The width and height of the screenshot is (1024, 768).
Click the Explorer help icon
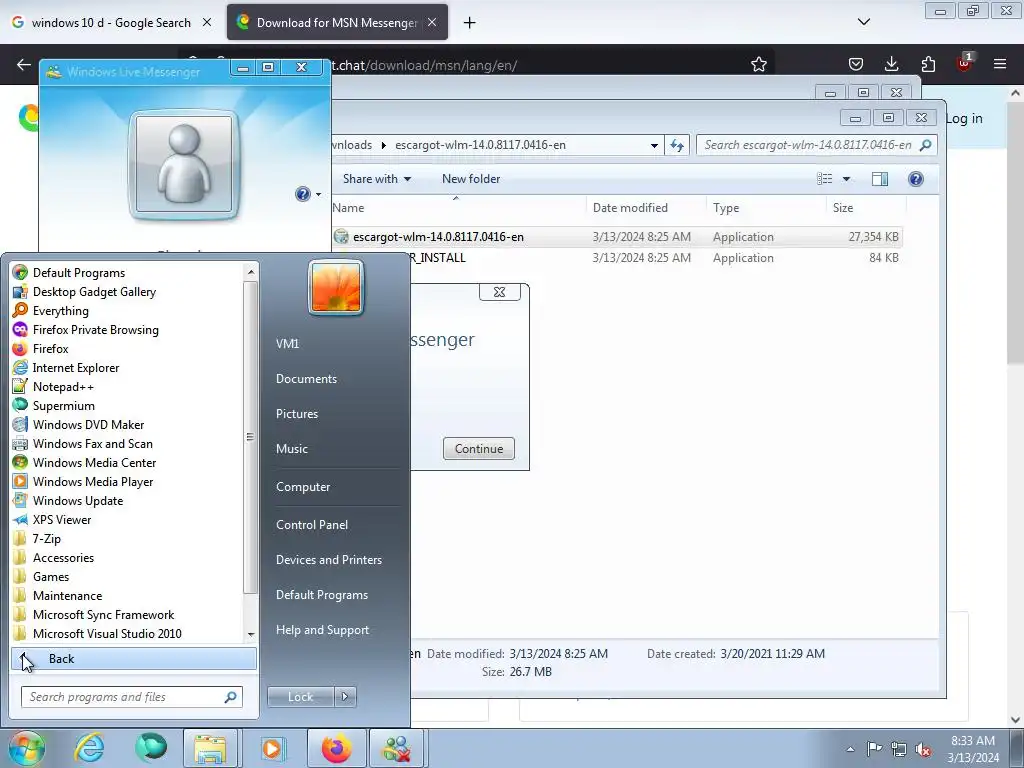916,179
